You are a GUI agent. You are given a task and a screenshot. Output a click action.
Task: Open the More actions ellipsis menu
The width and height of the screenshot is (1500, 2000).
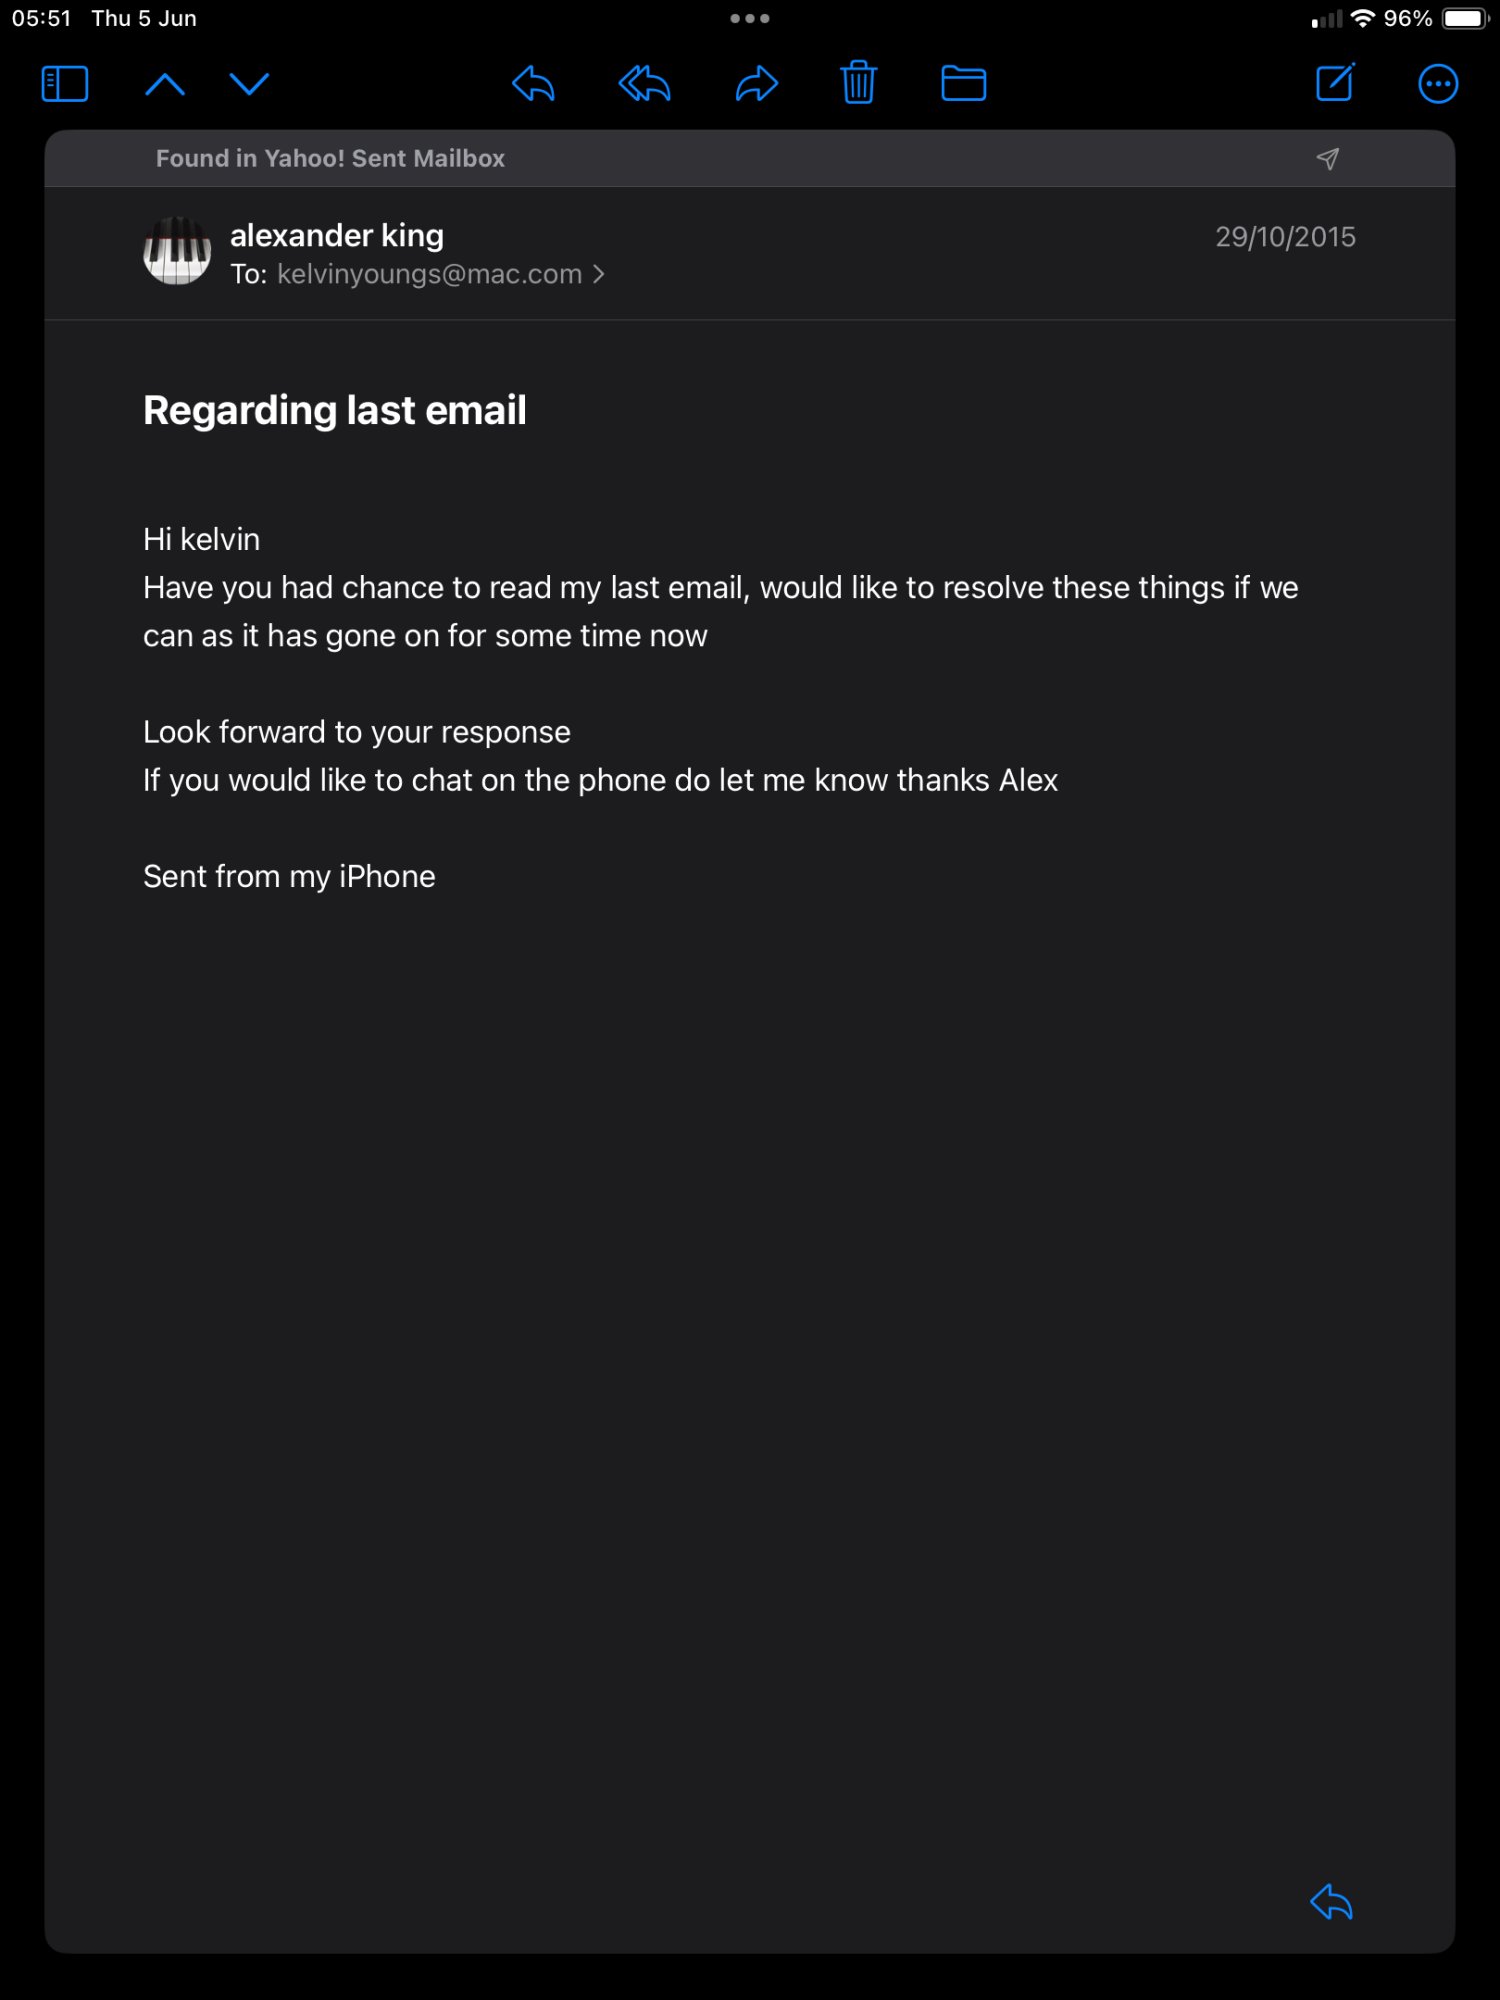1438,84
